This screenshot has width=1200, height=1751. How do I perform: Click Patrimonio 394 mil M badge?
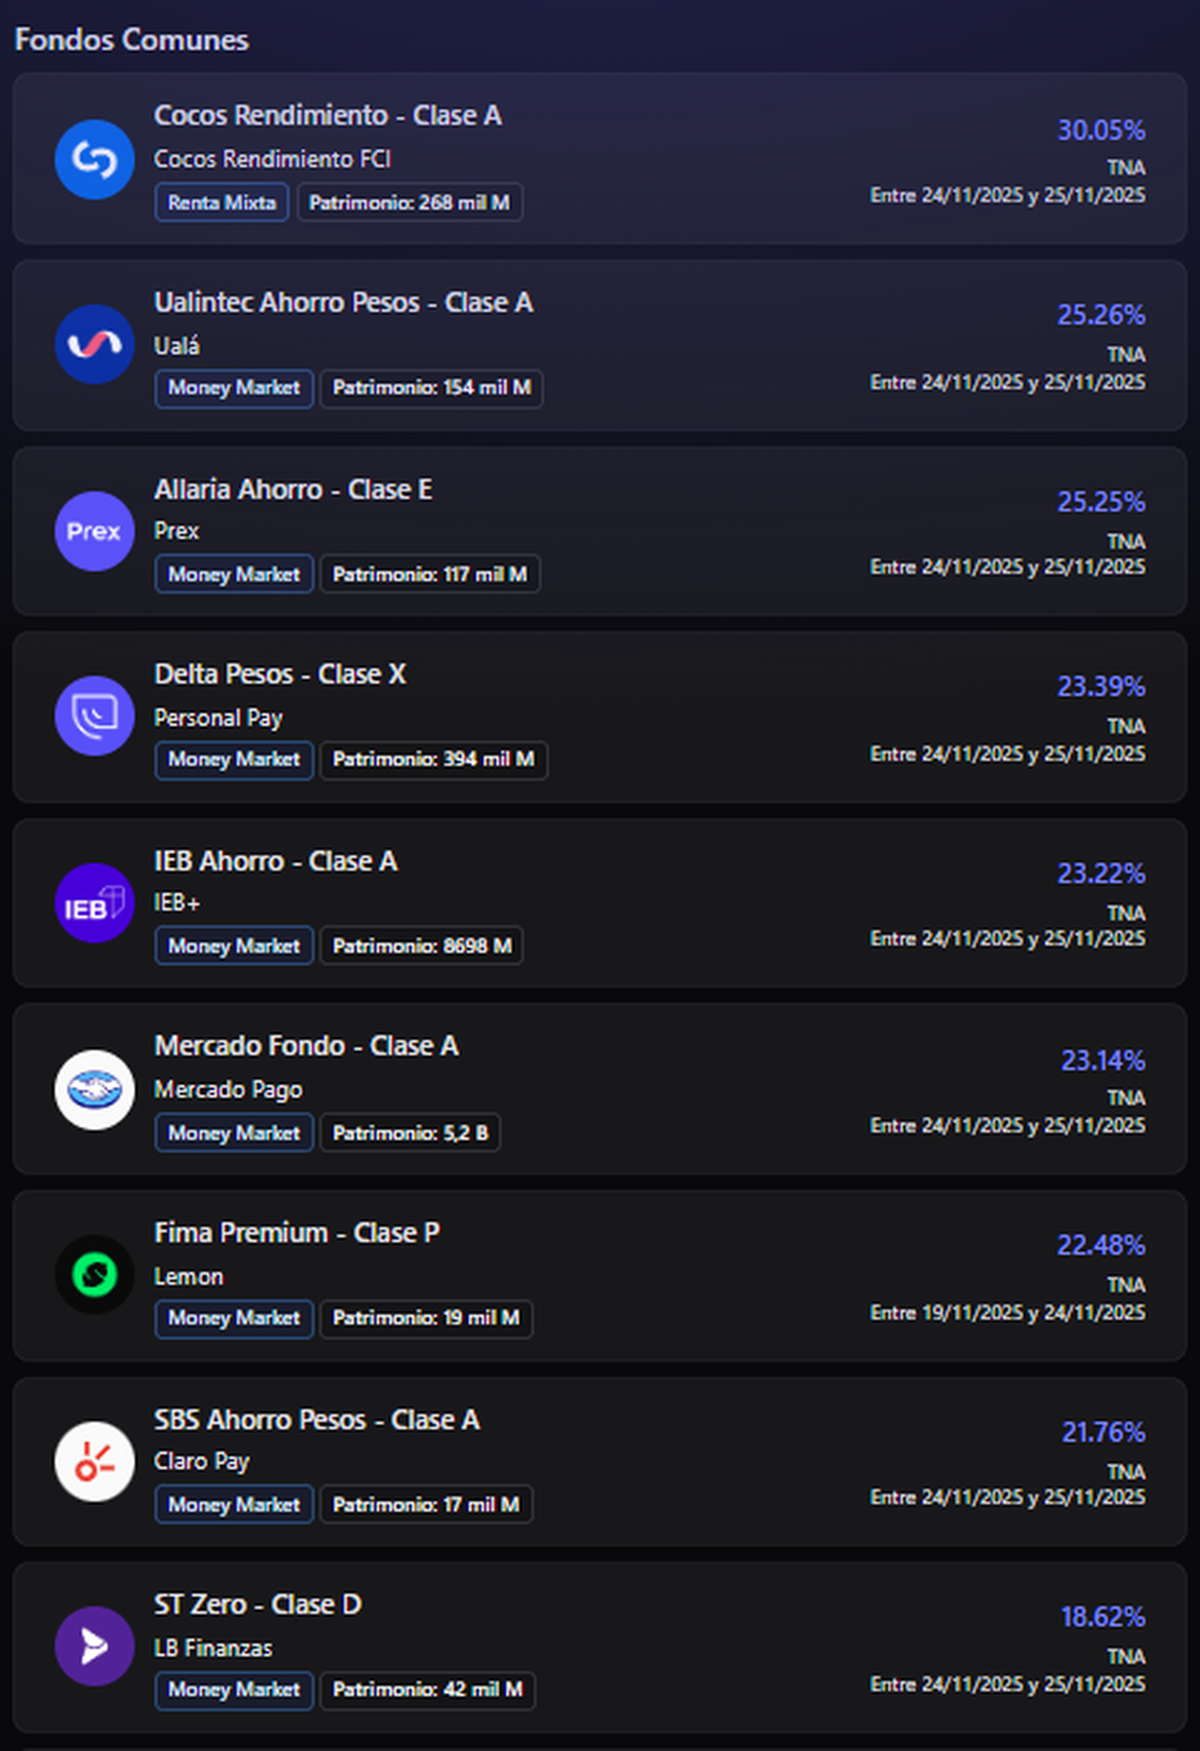pos(433,760)
